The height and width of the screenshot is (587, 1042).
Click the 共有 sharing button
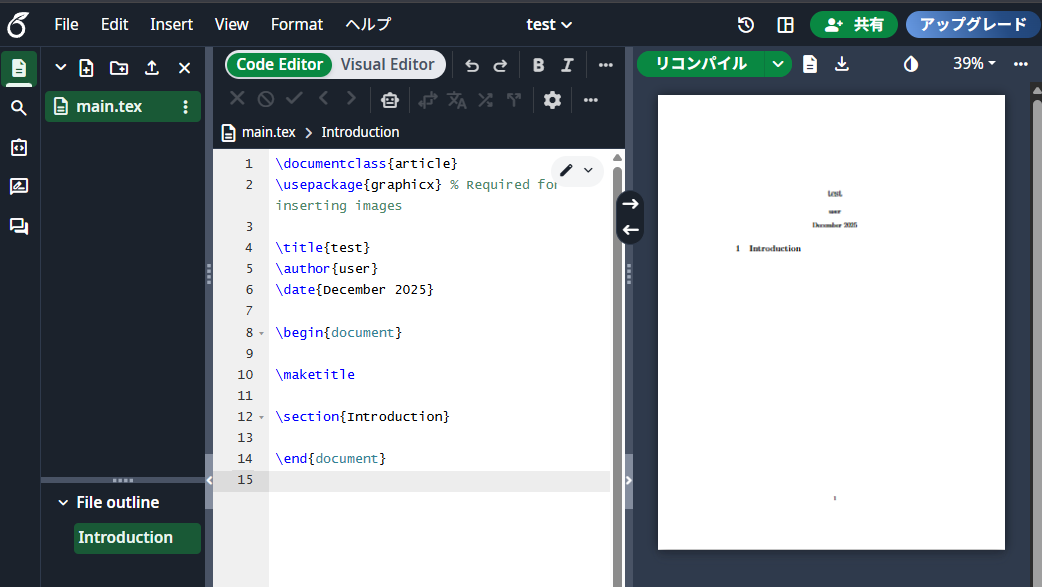coord(854,23)
